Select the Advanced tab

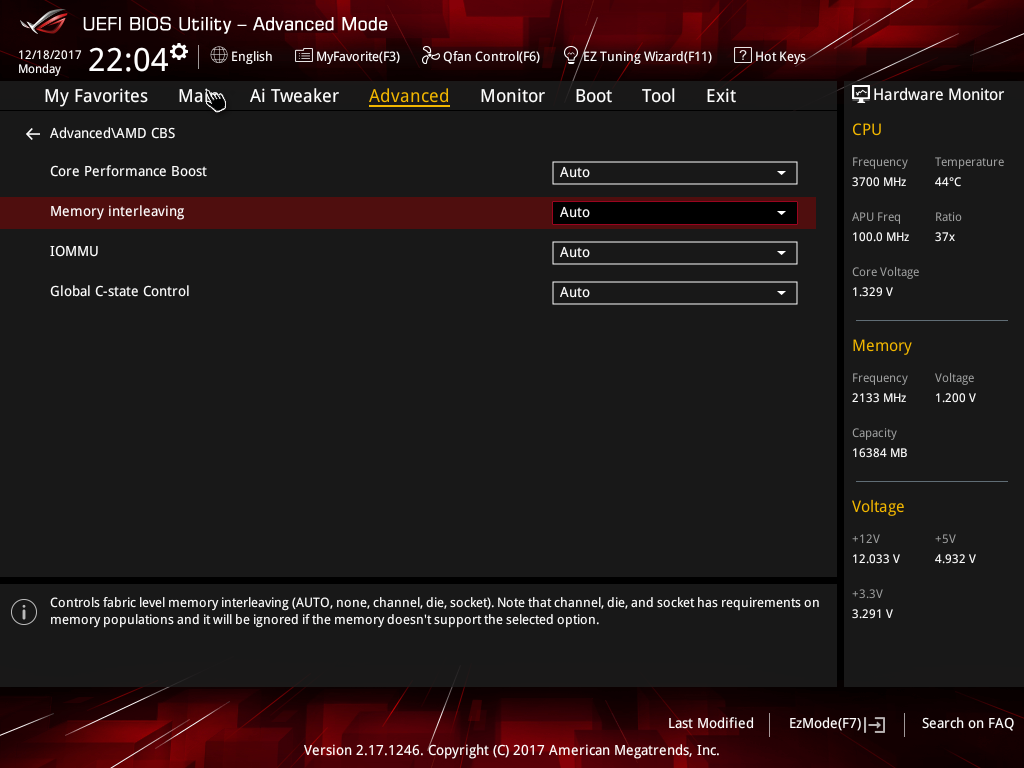(409, 96)
